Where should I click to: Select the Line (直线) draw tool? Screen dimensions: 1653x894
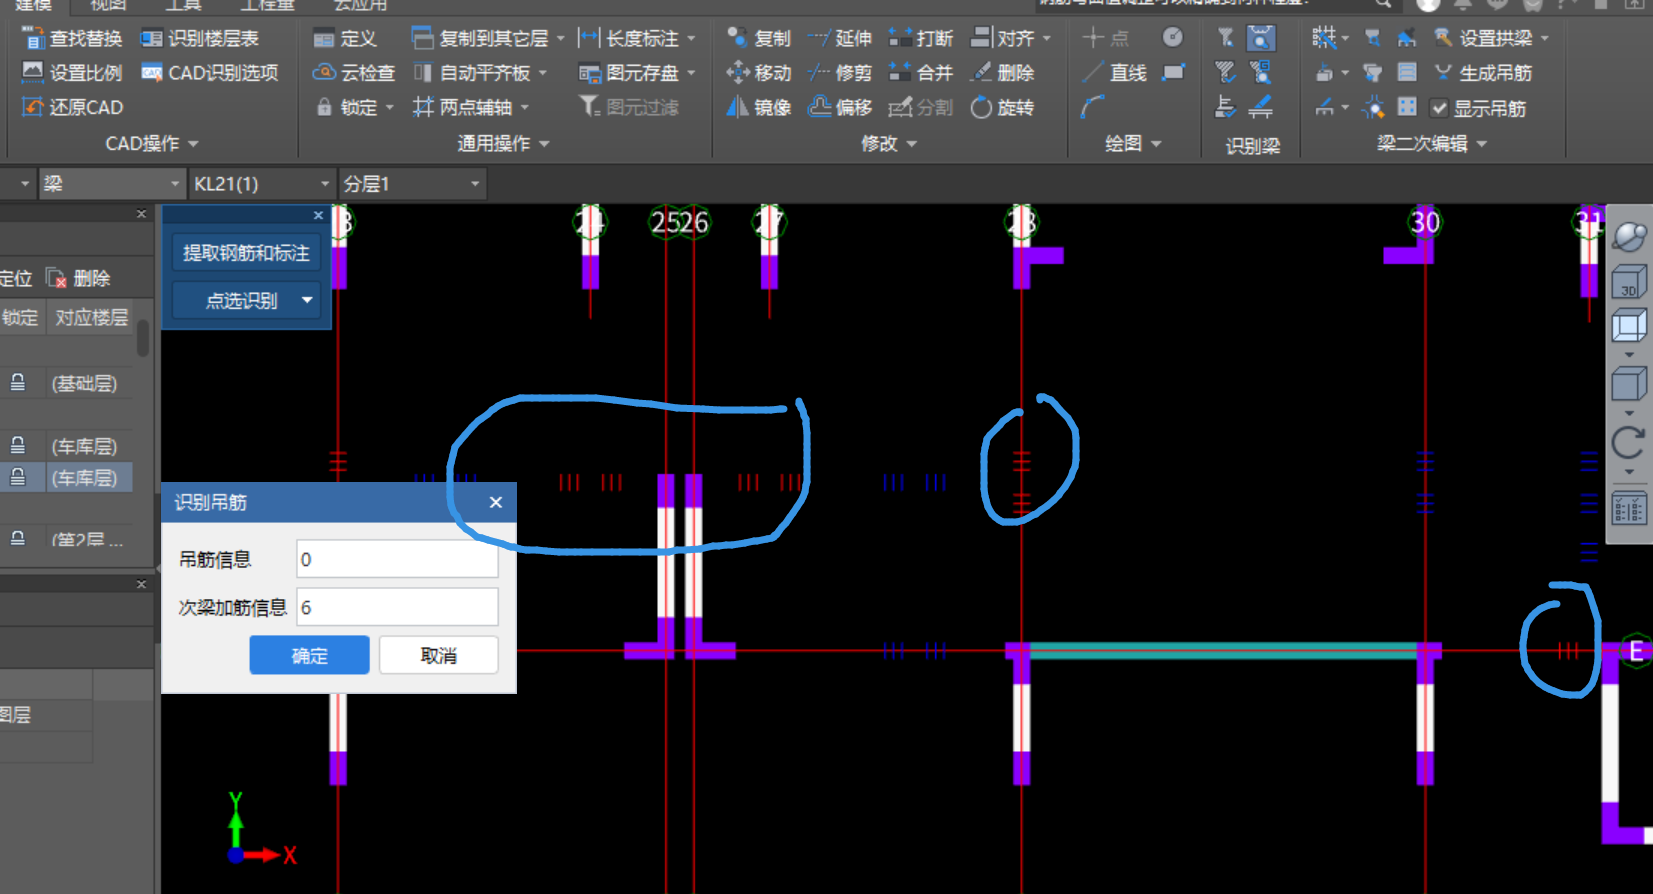tap(1114, 72)
